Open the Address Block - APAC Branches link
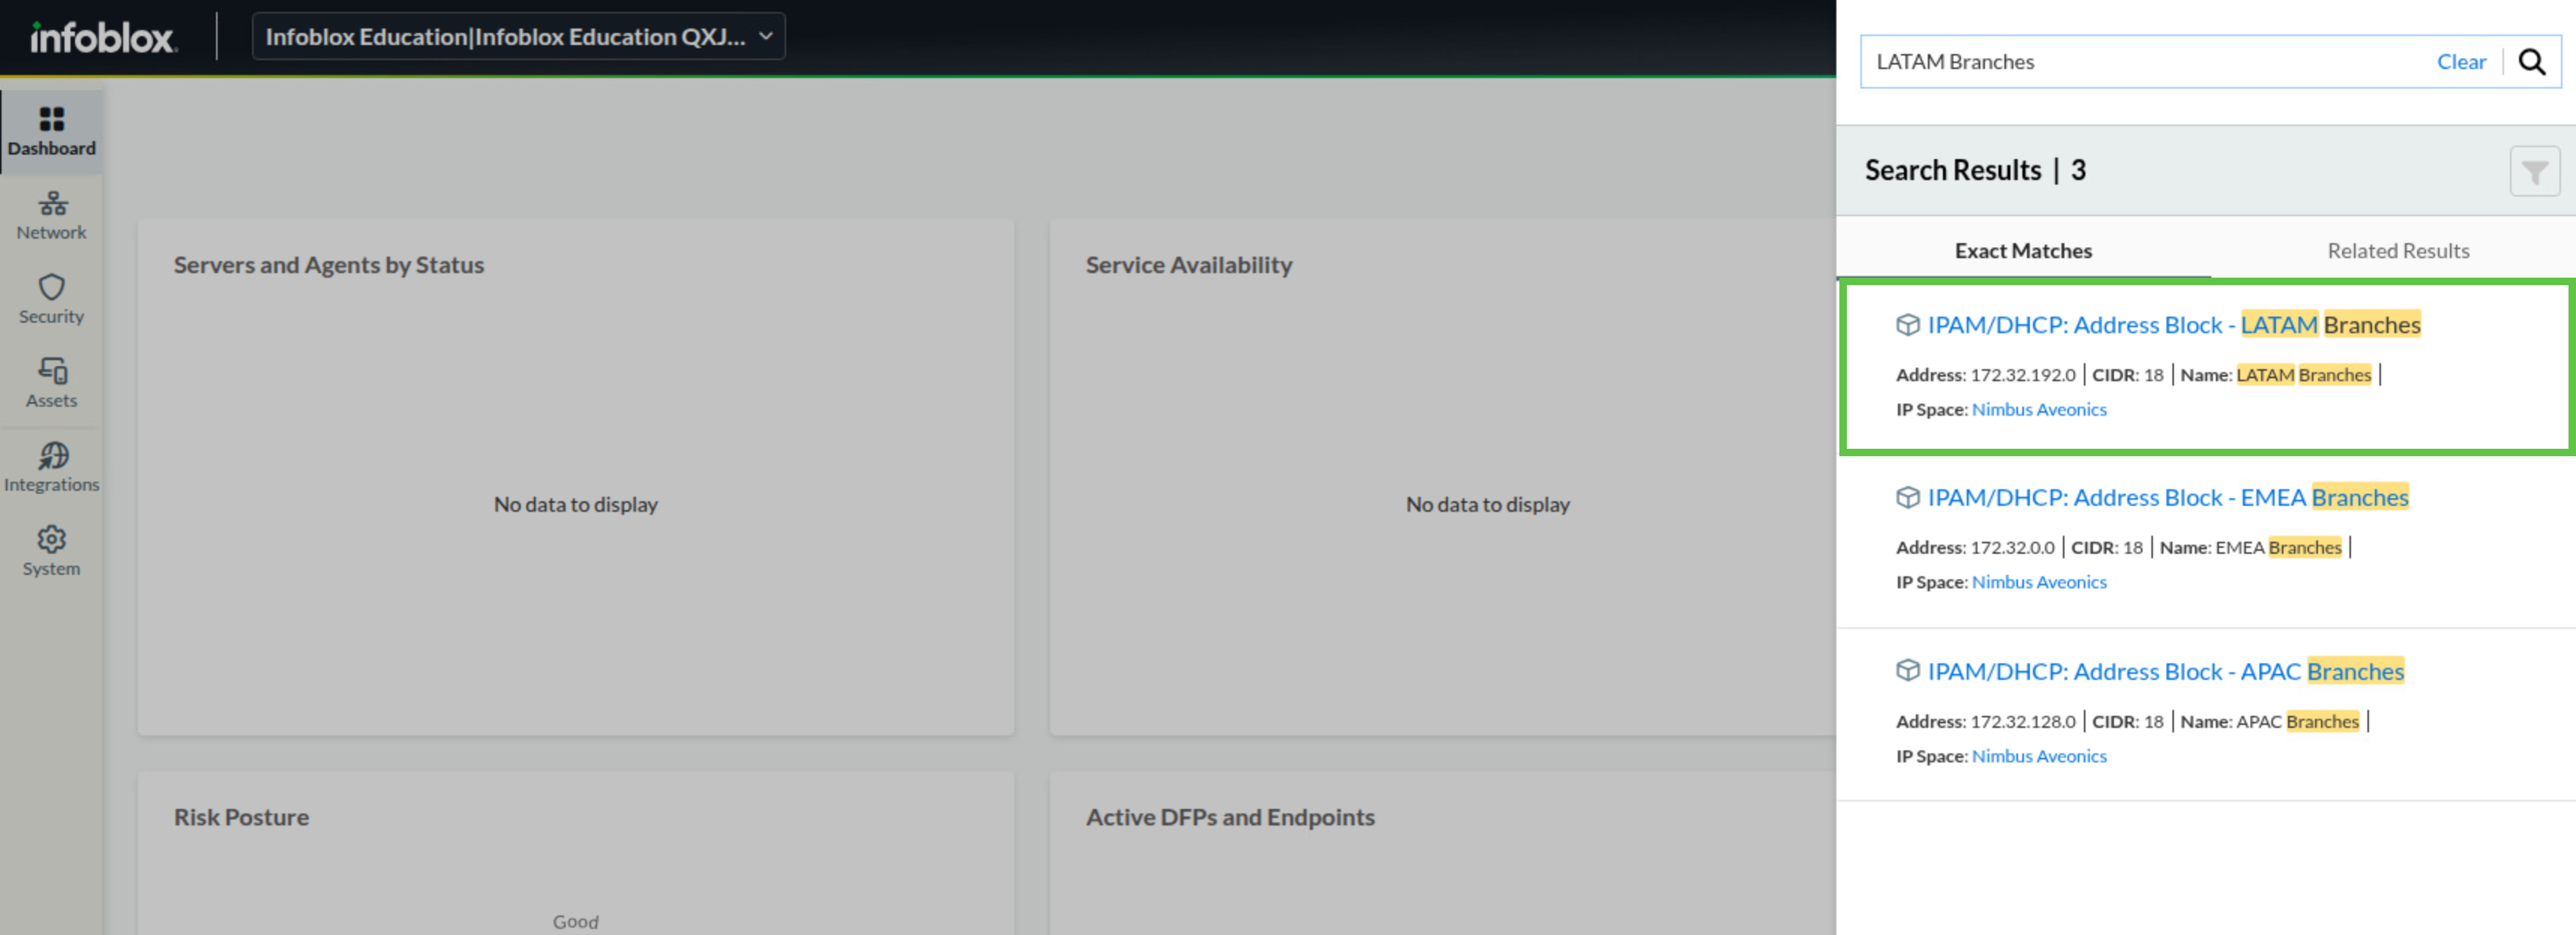This screenshot has height=935, width=2576. 2165,671
